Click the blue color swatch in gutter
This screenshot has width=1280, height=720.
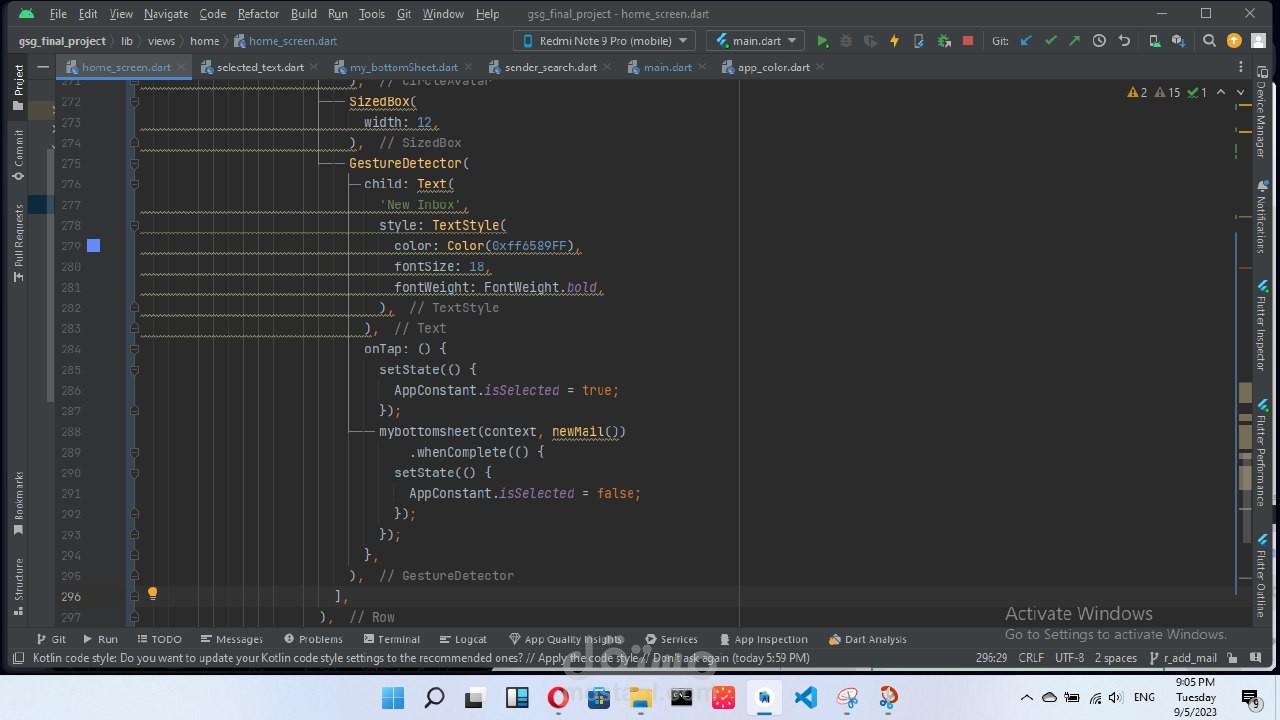(x=93, y=246)
